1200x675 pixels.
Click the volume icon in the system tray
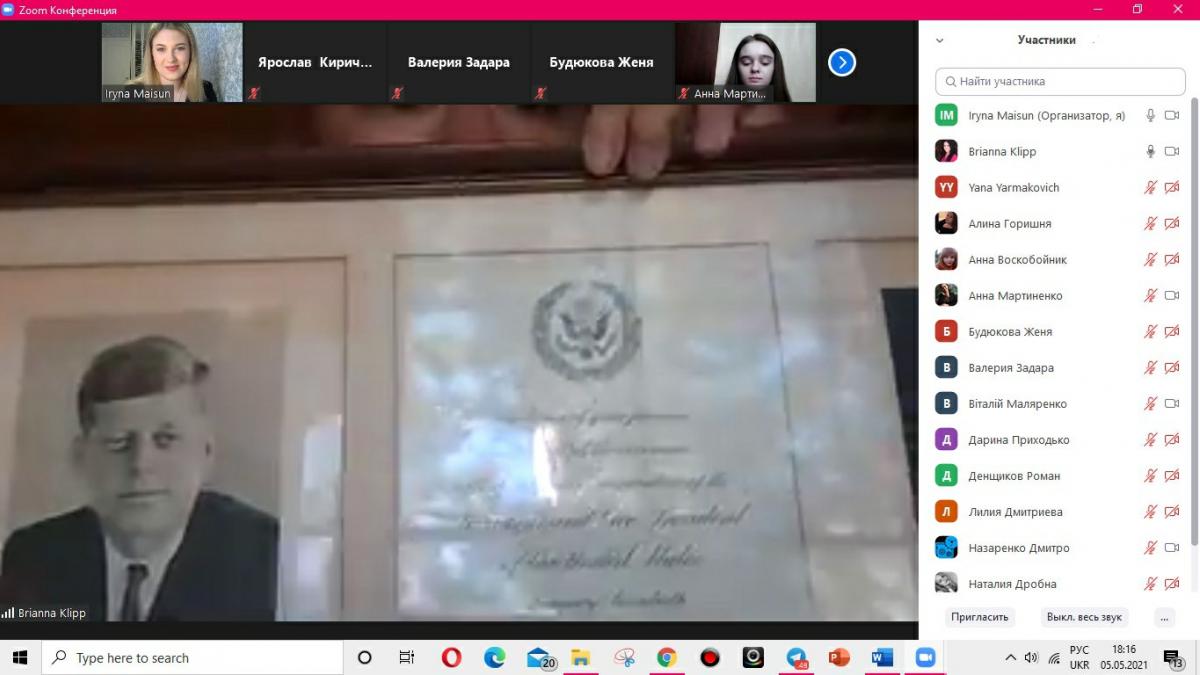(x=1032, y=657)
